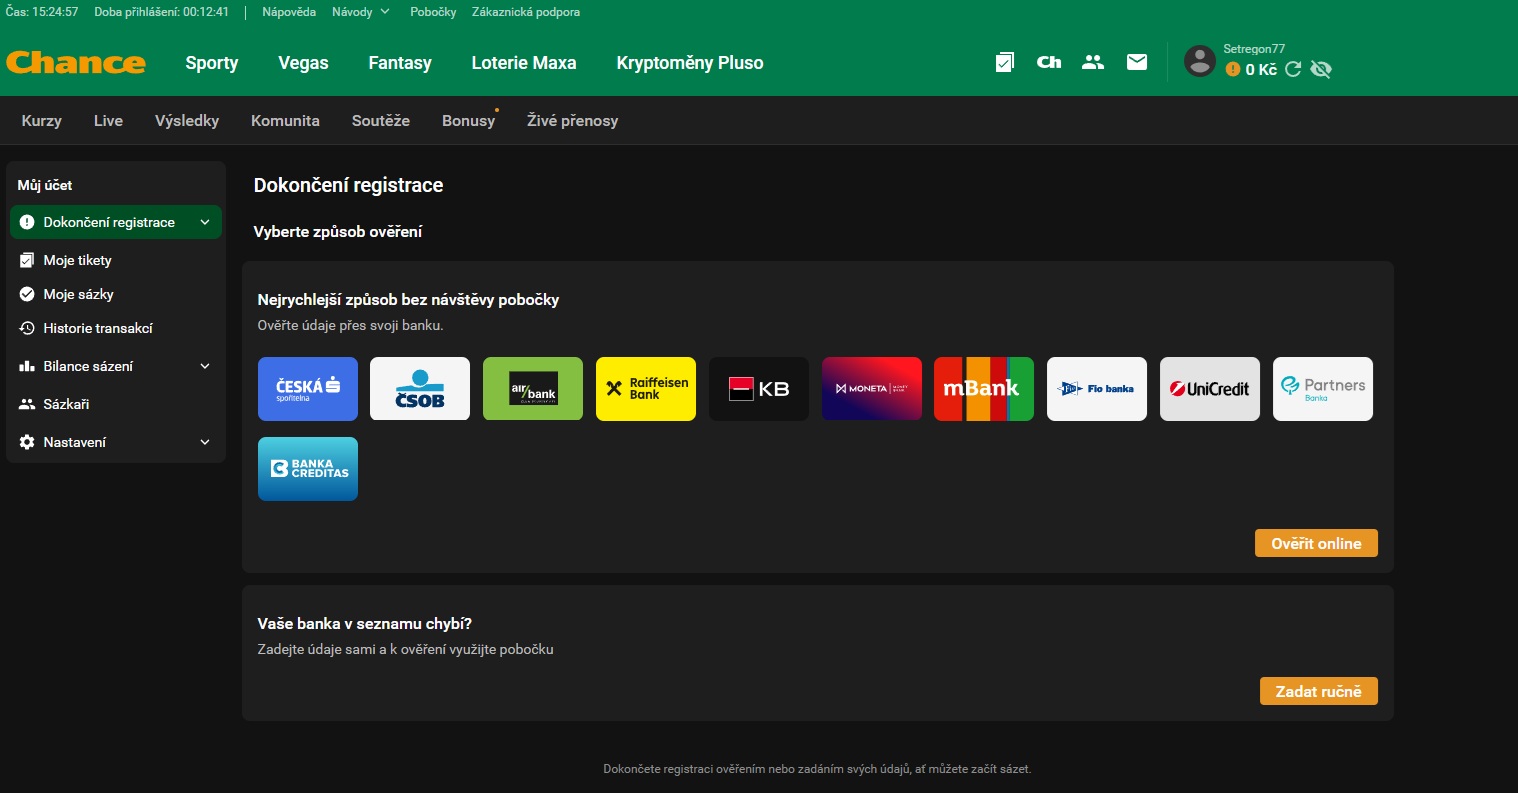
Task: Open Kryptoměny Pluso section
Action: 690,62
